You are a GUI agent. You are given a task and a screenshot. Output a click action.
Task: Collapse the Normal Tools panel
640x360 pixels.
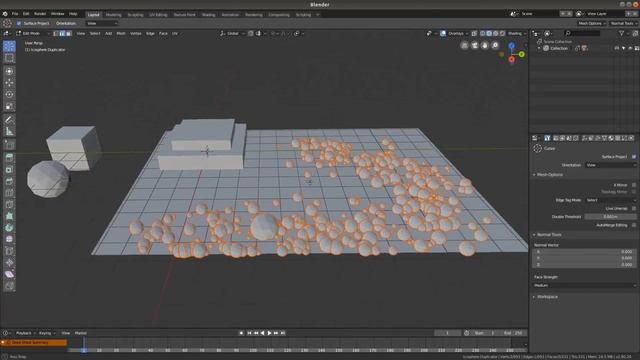[x=549, y=235]
